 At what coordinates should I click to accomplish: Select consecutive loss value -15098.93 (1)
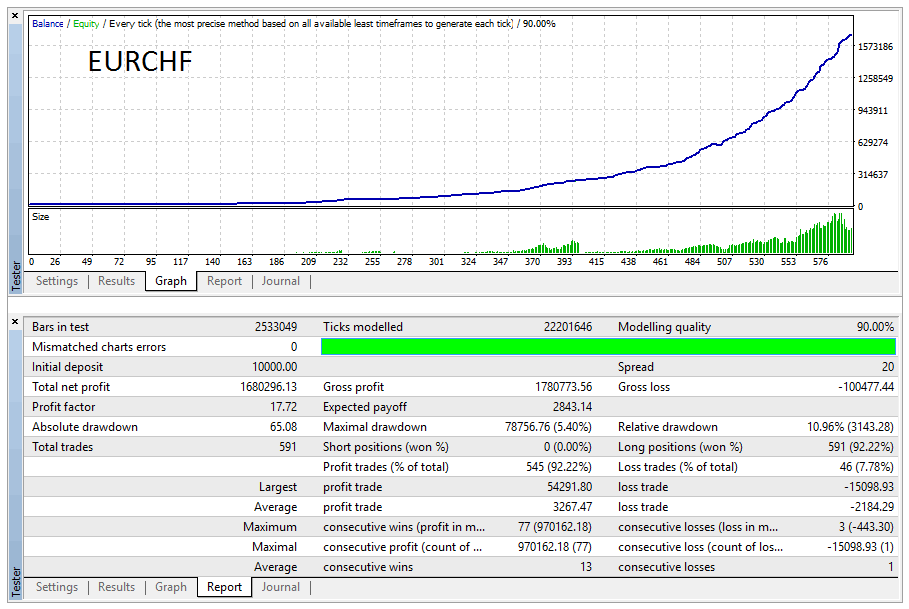pos(860,547)
